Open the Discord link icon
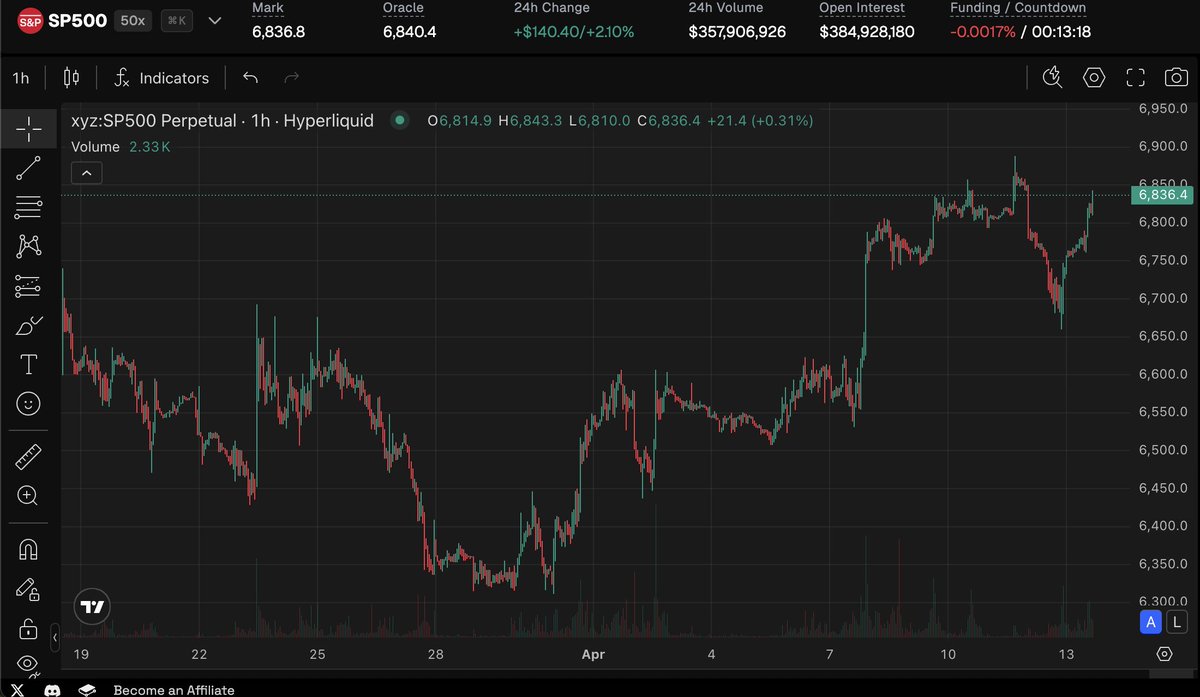Image resolution: width=1200 pixels, height=697 pixels. click(x=51, y=690)
